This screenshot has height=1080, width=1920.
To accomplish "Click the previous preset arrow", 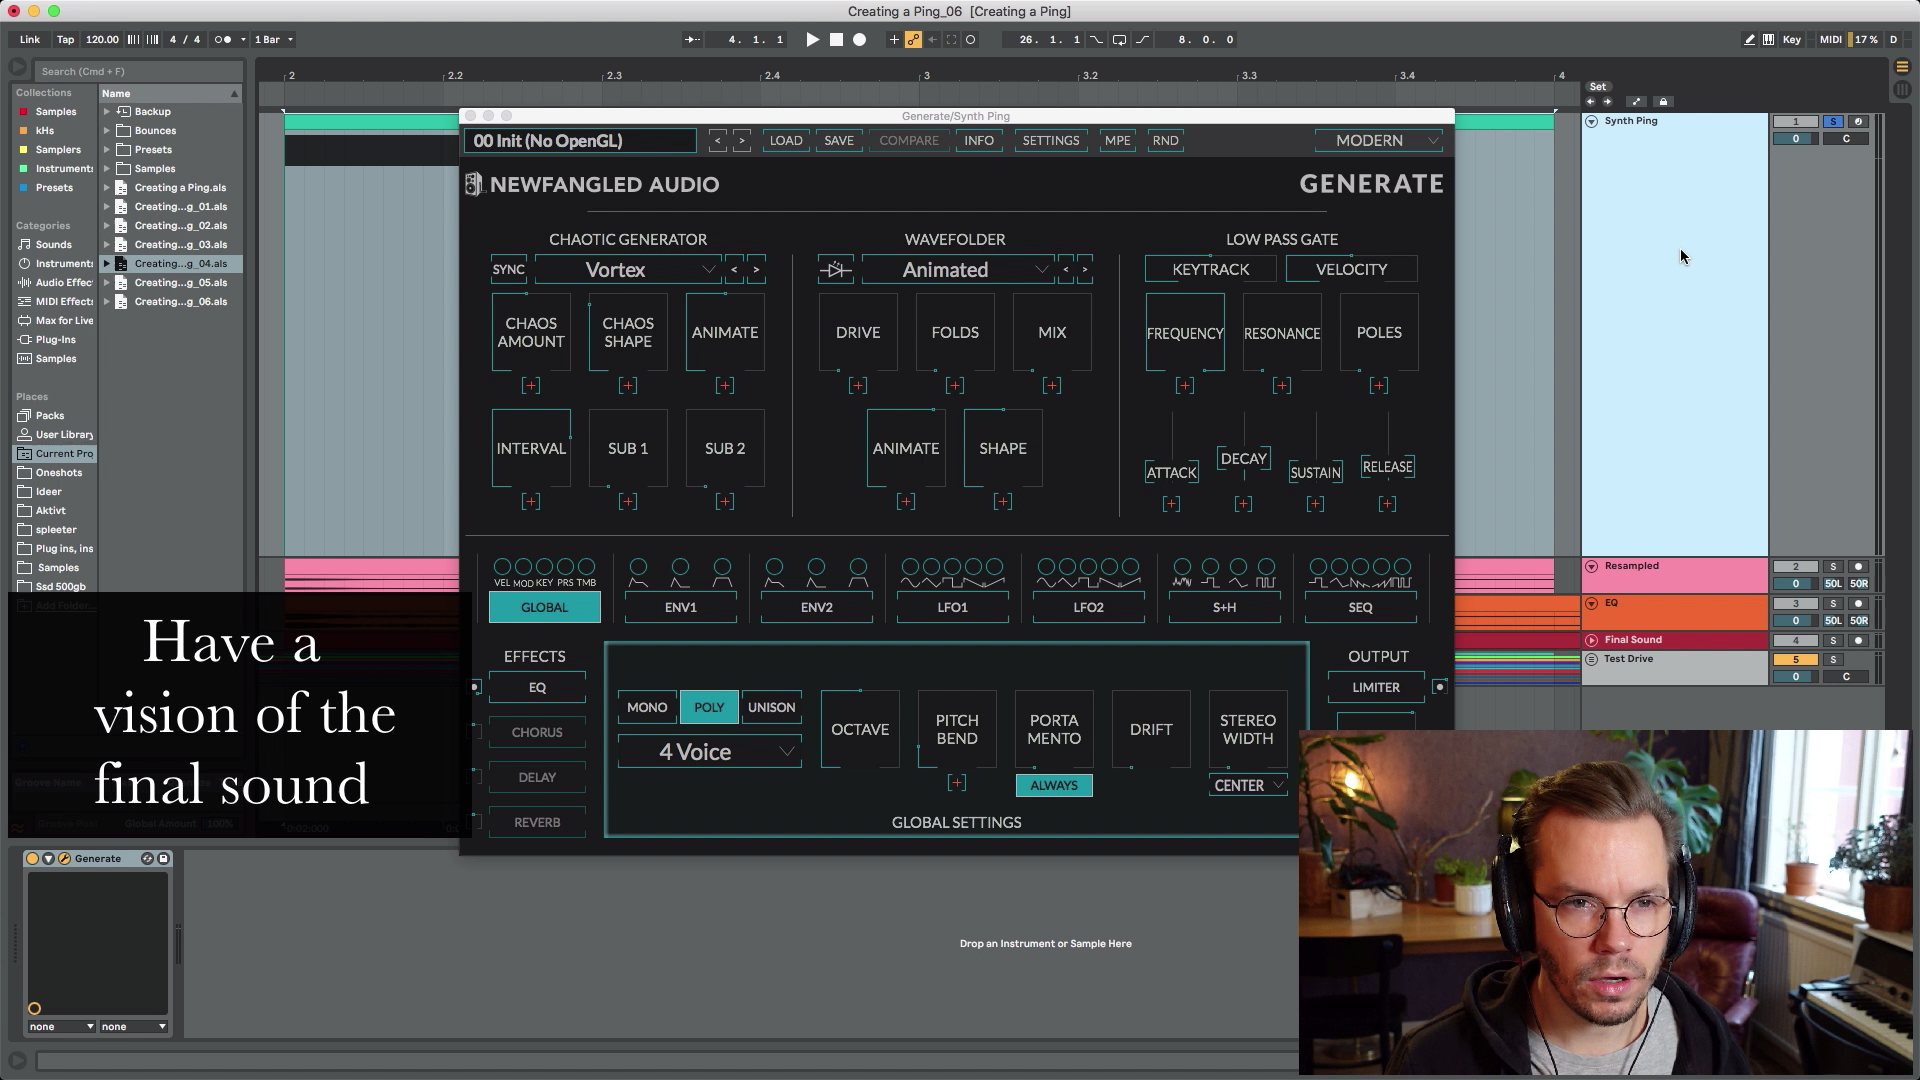I will 717,141.
